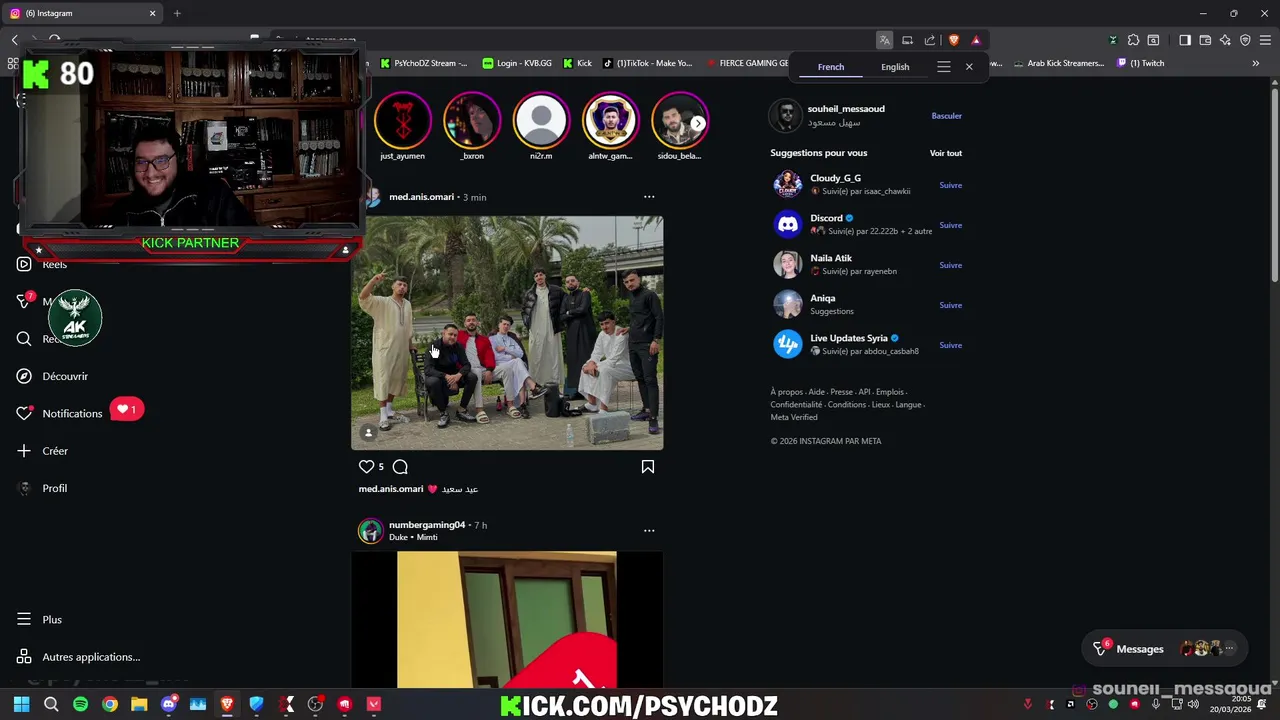This screenshot has width=1280, height=720.
Task: Follow Aniqa via Suivre
Action: 950,305
